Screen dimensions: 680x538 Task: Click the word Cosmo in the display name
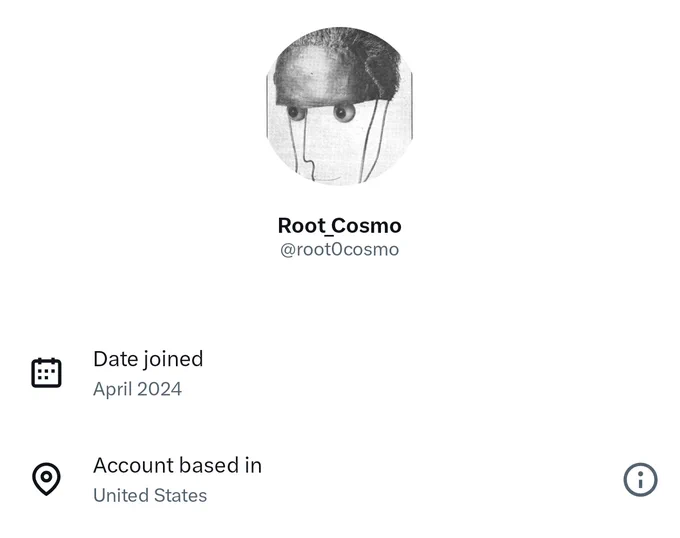pyautogui.click(x=367, y=225)
